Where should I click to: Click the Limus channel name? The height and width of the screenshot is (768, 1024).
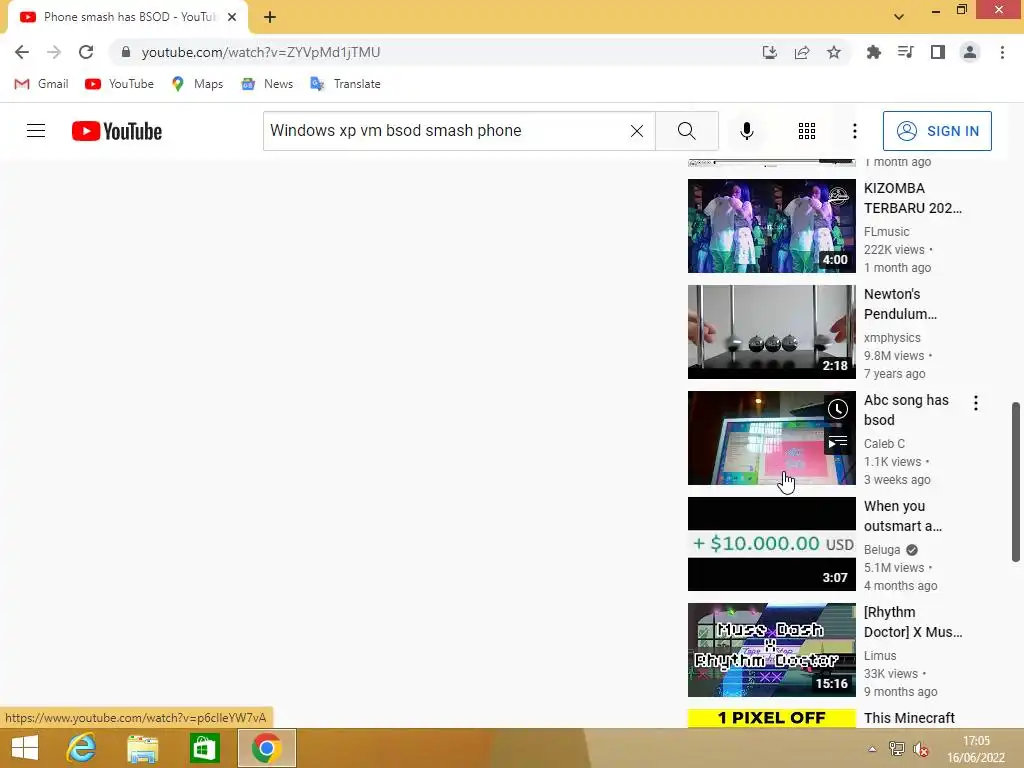point(880,656)
